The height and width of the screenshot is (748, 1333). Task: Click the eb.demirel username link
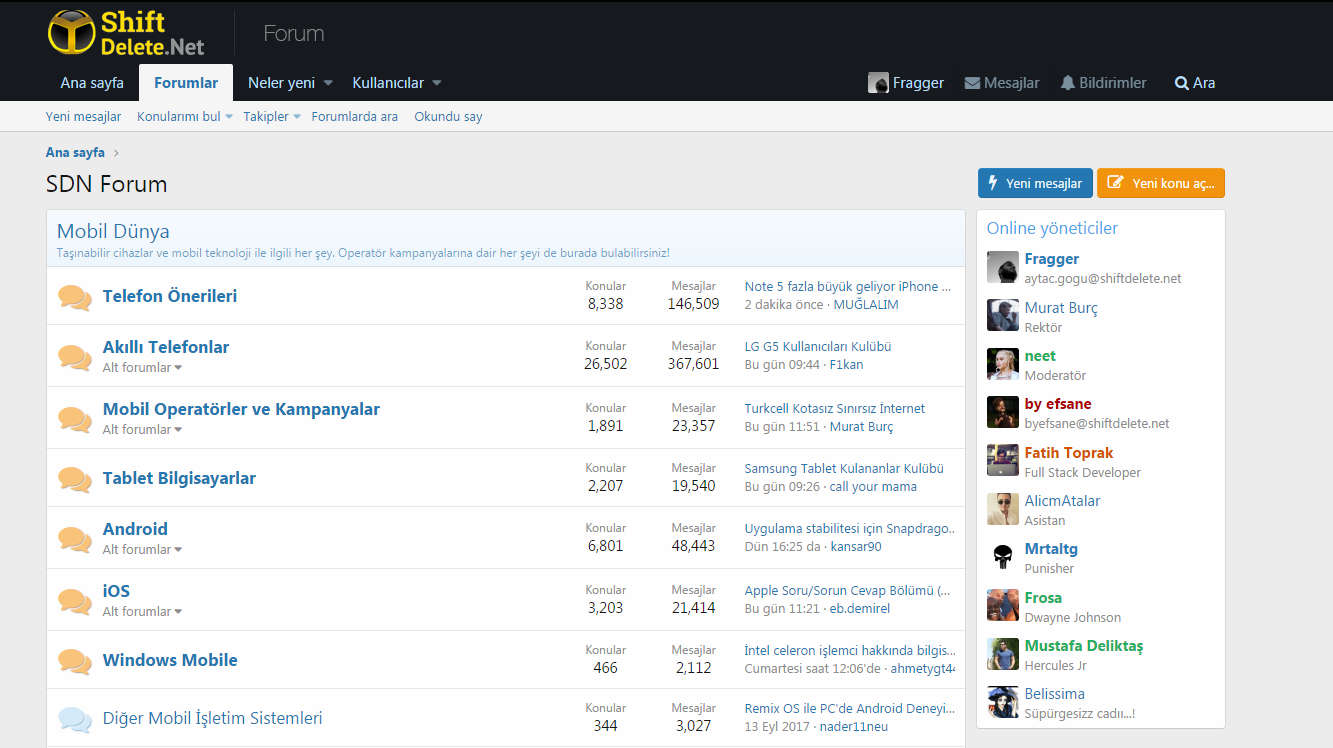tap(860, 609)
